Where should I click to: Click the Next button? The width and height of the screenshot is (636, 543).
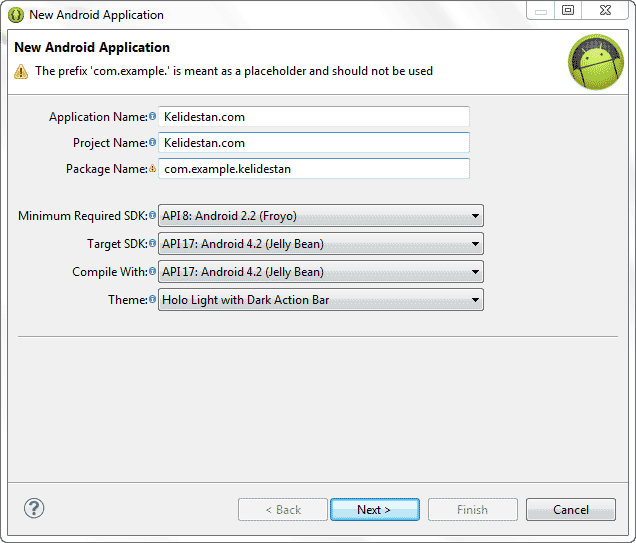tap(375, 509)
